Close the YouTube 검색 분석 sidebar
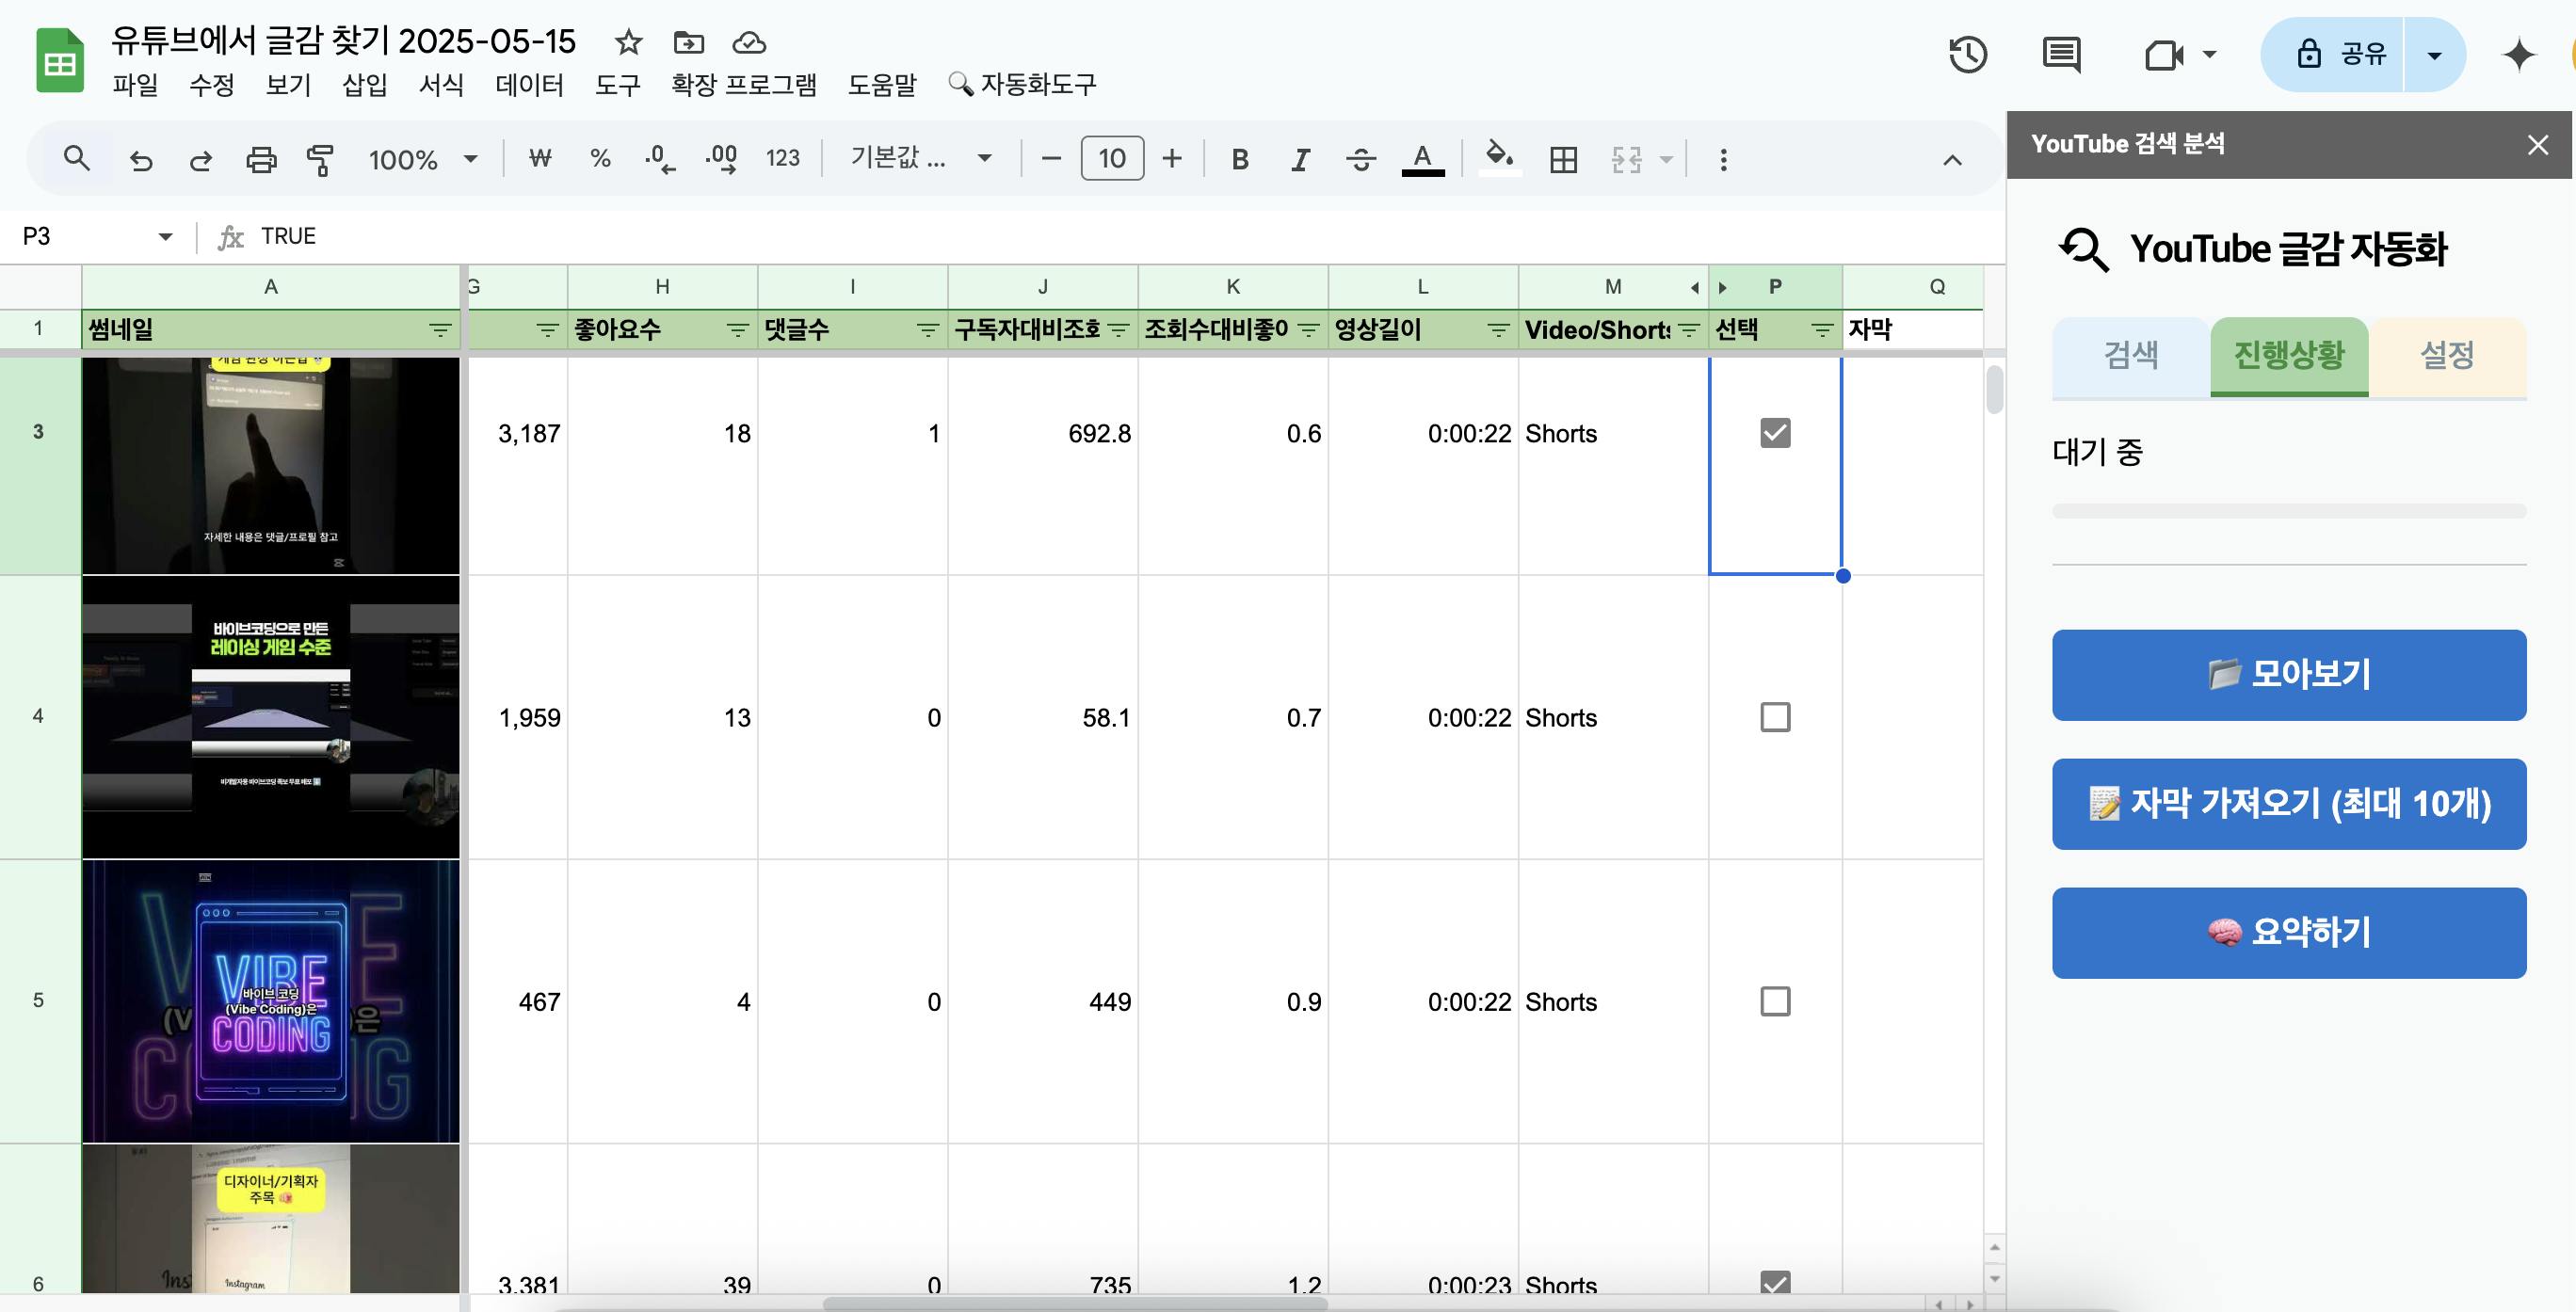This screenshot has width=2576, height=1312. click(2537, 145)
